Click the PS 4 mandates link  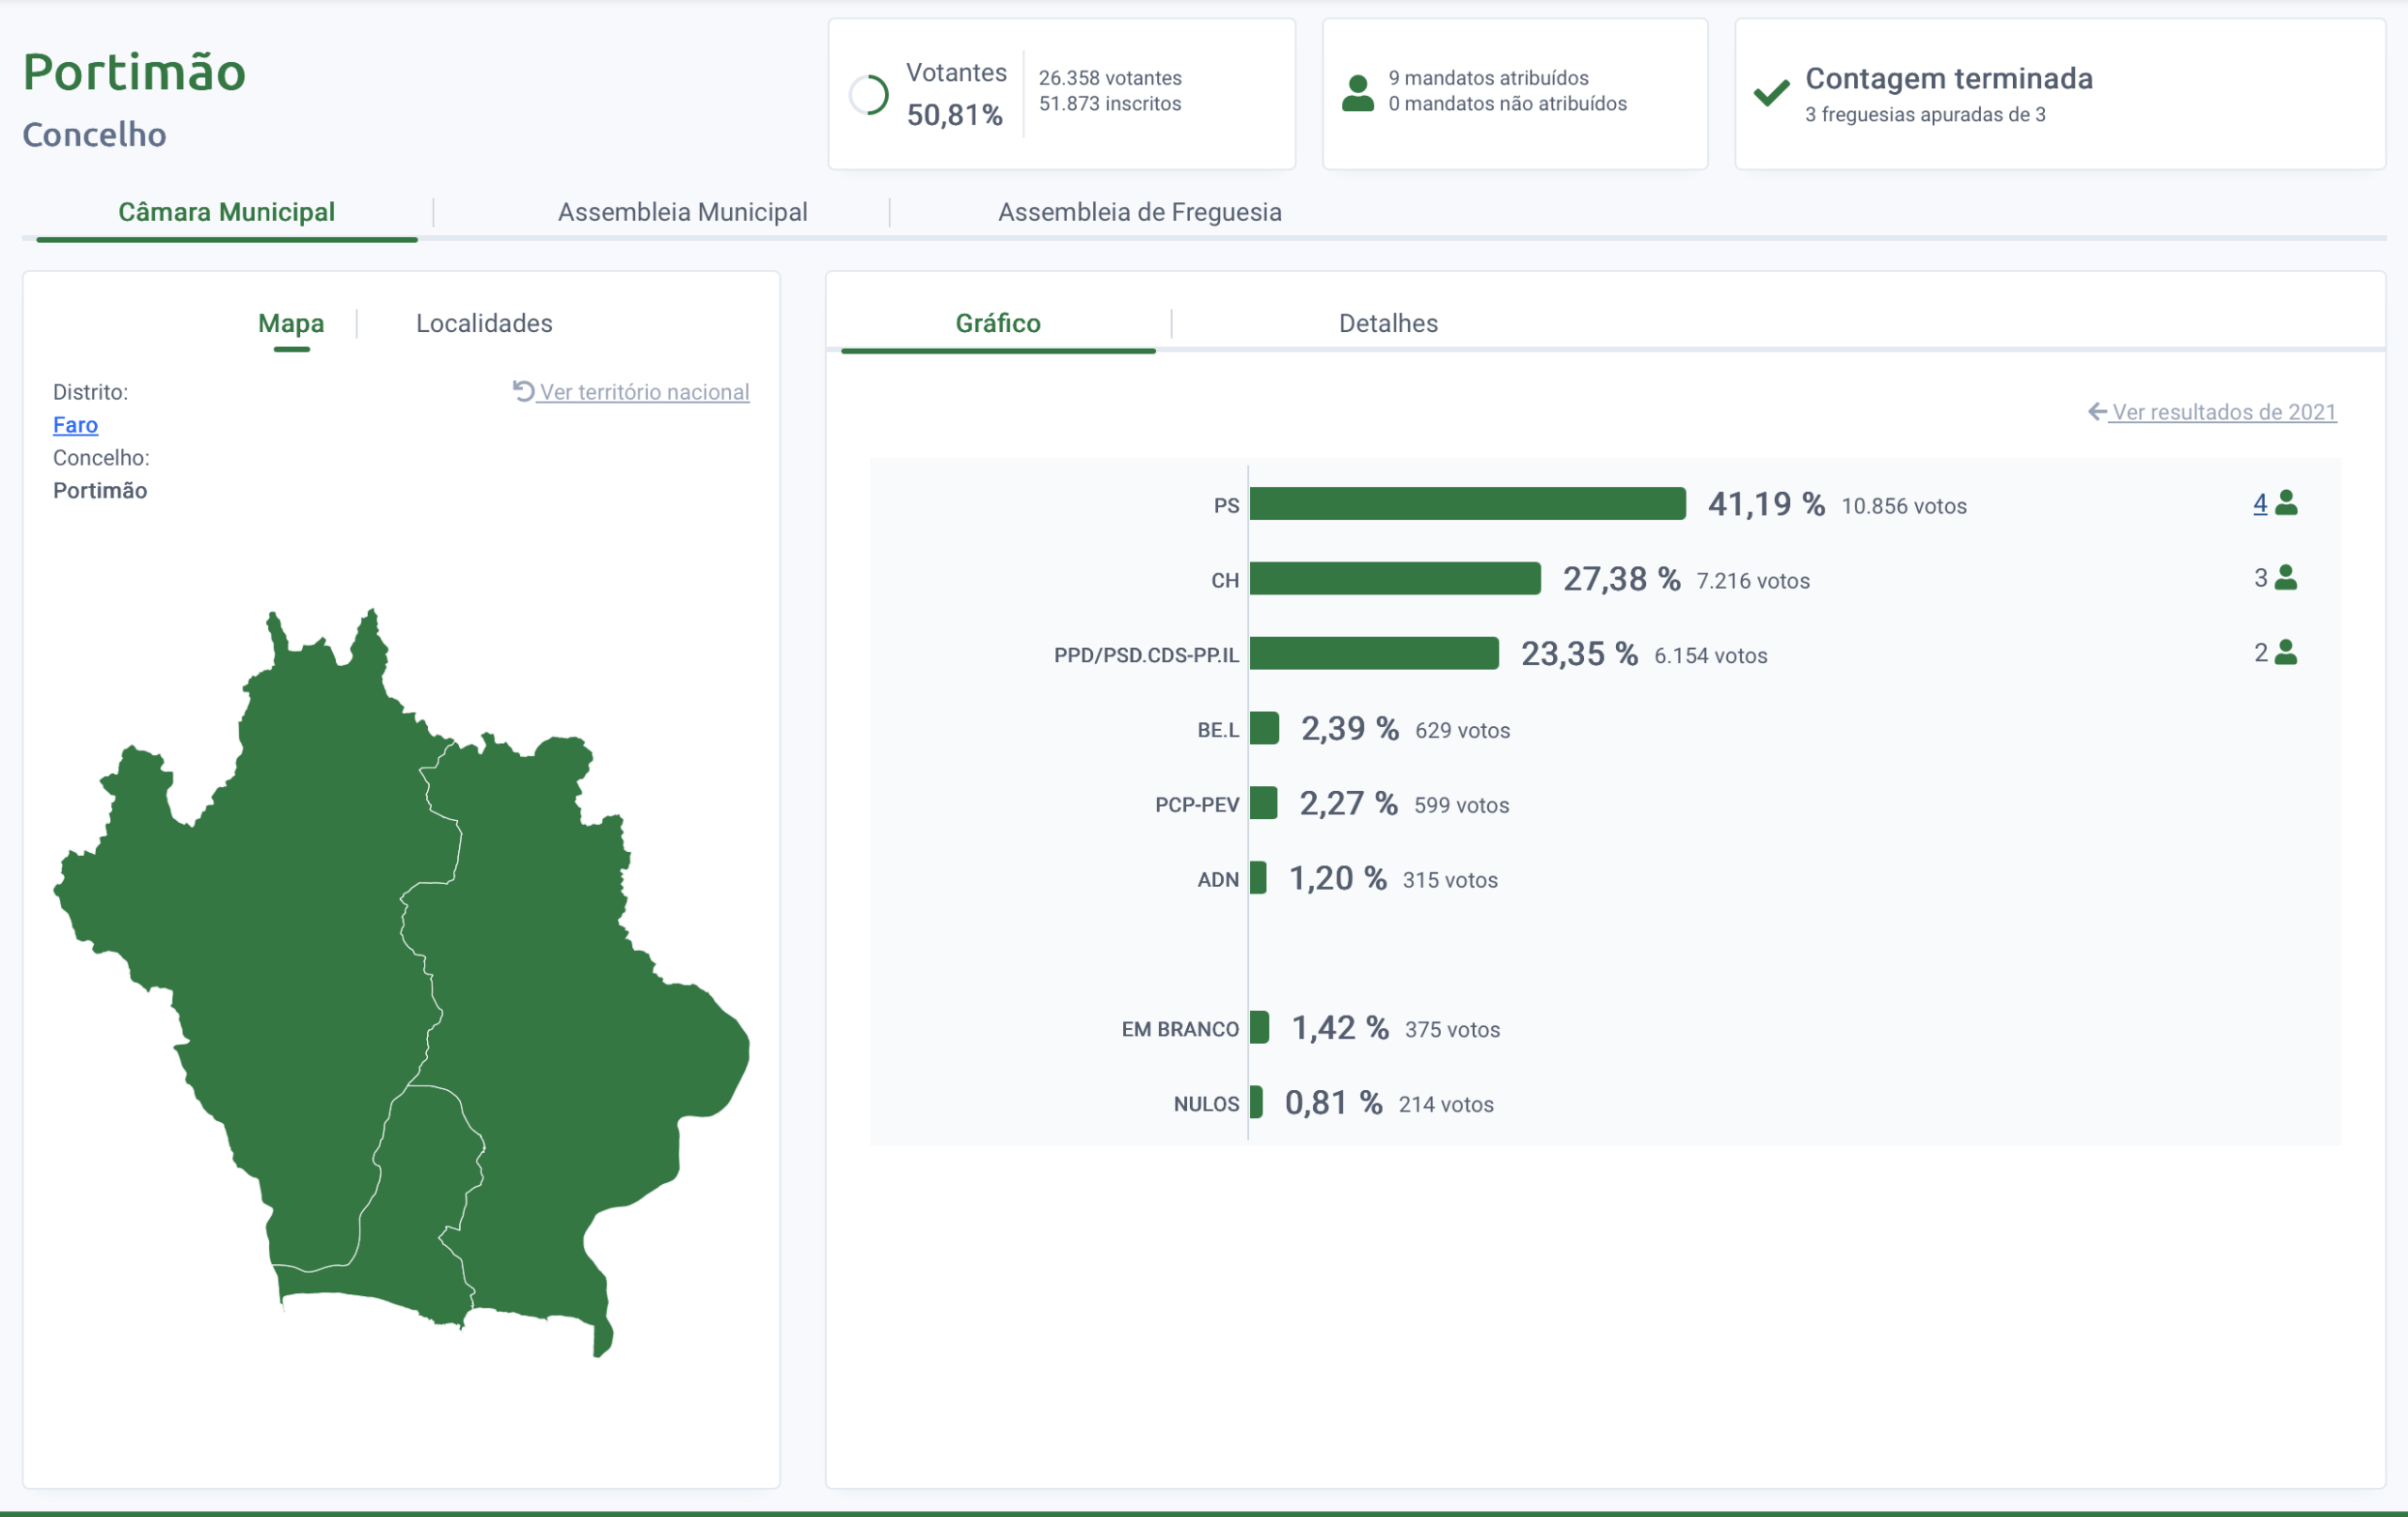click(2259, 504)
